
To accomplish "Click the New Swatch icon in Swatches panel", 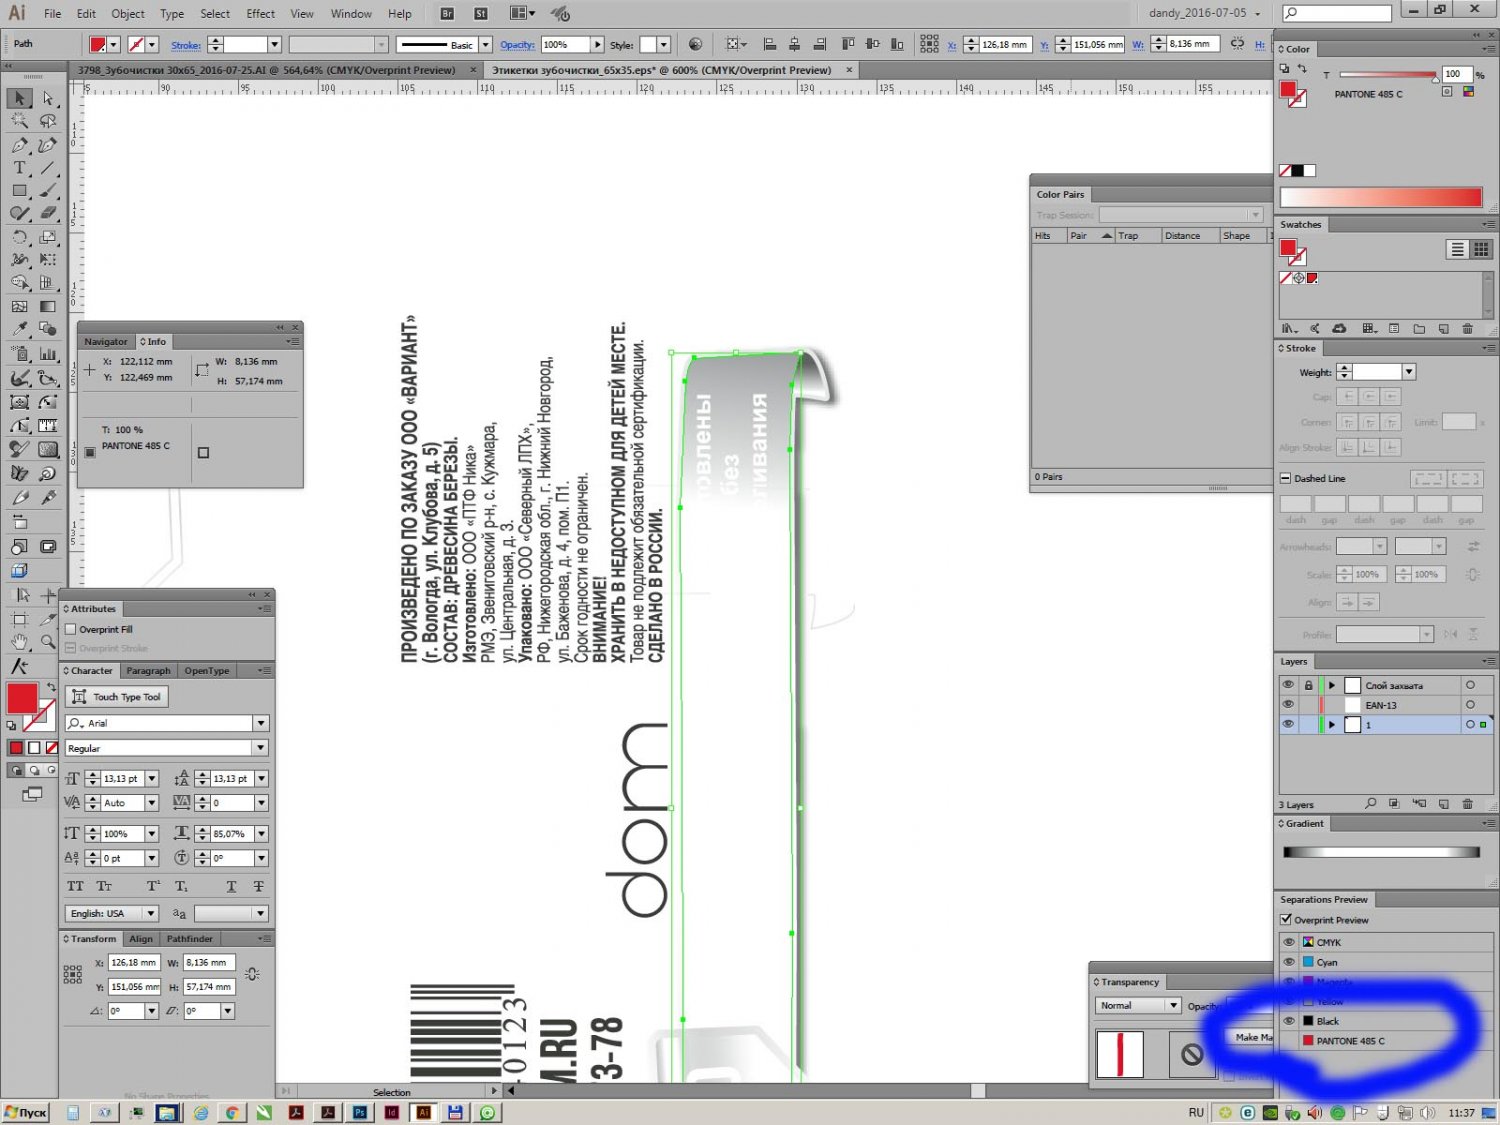I will [x=1443, y=328].
